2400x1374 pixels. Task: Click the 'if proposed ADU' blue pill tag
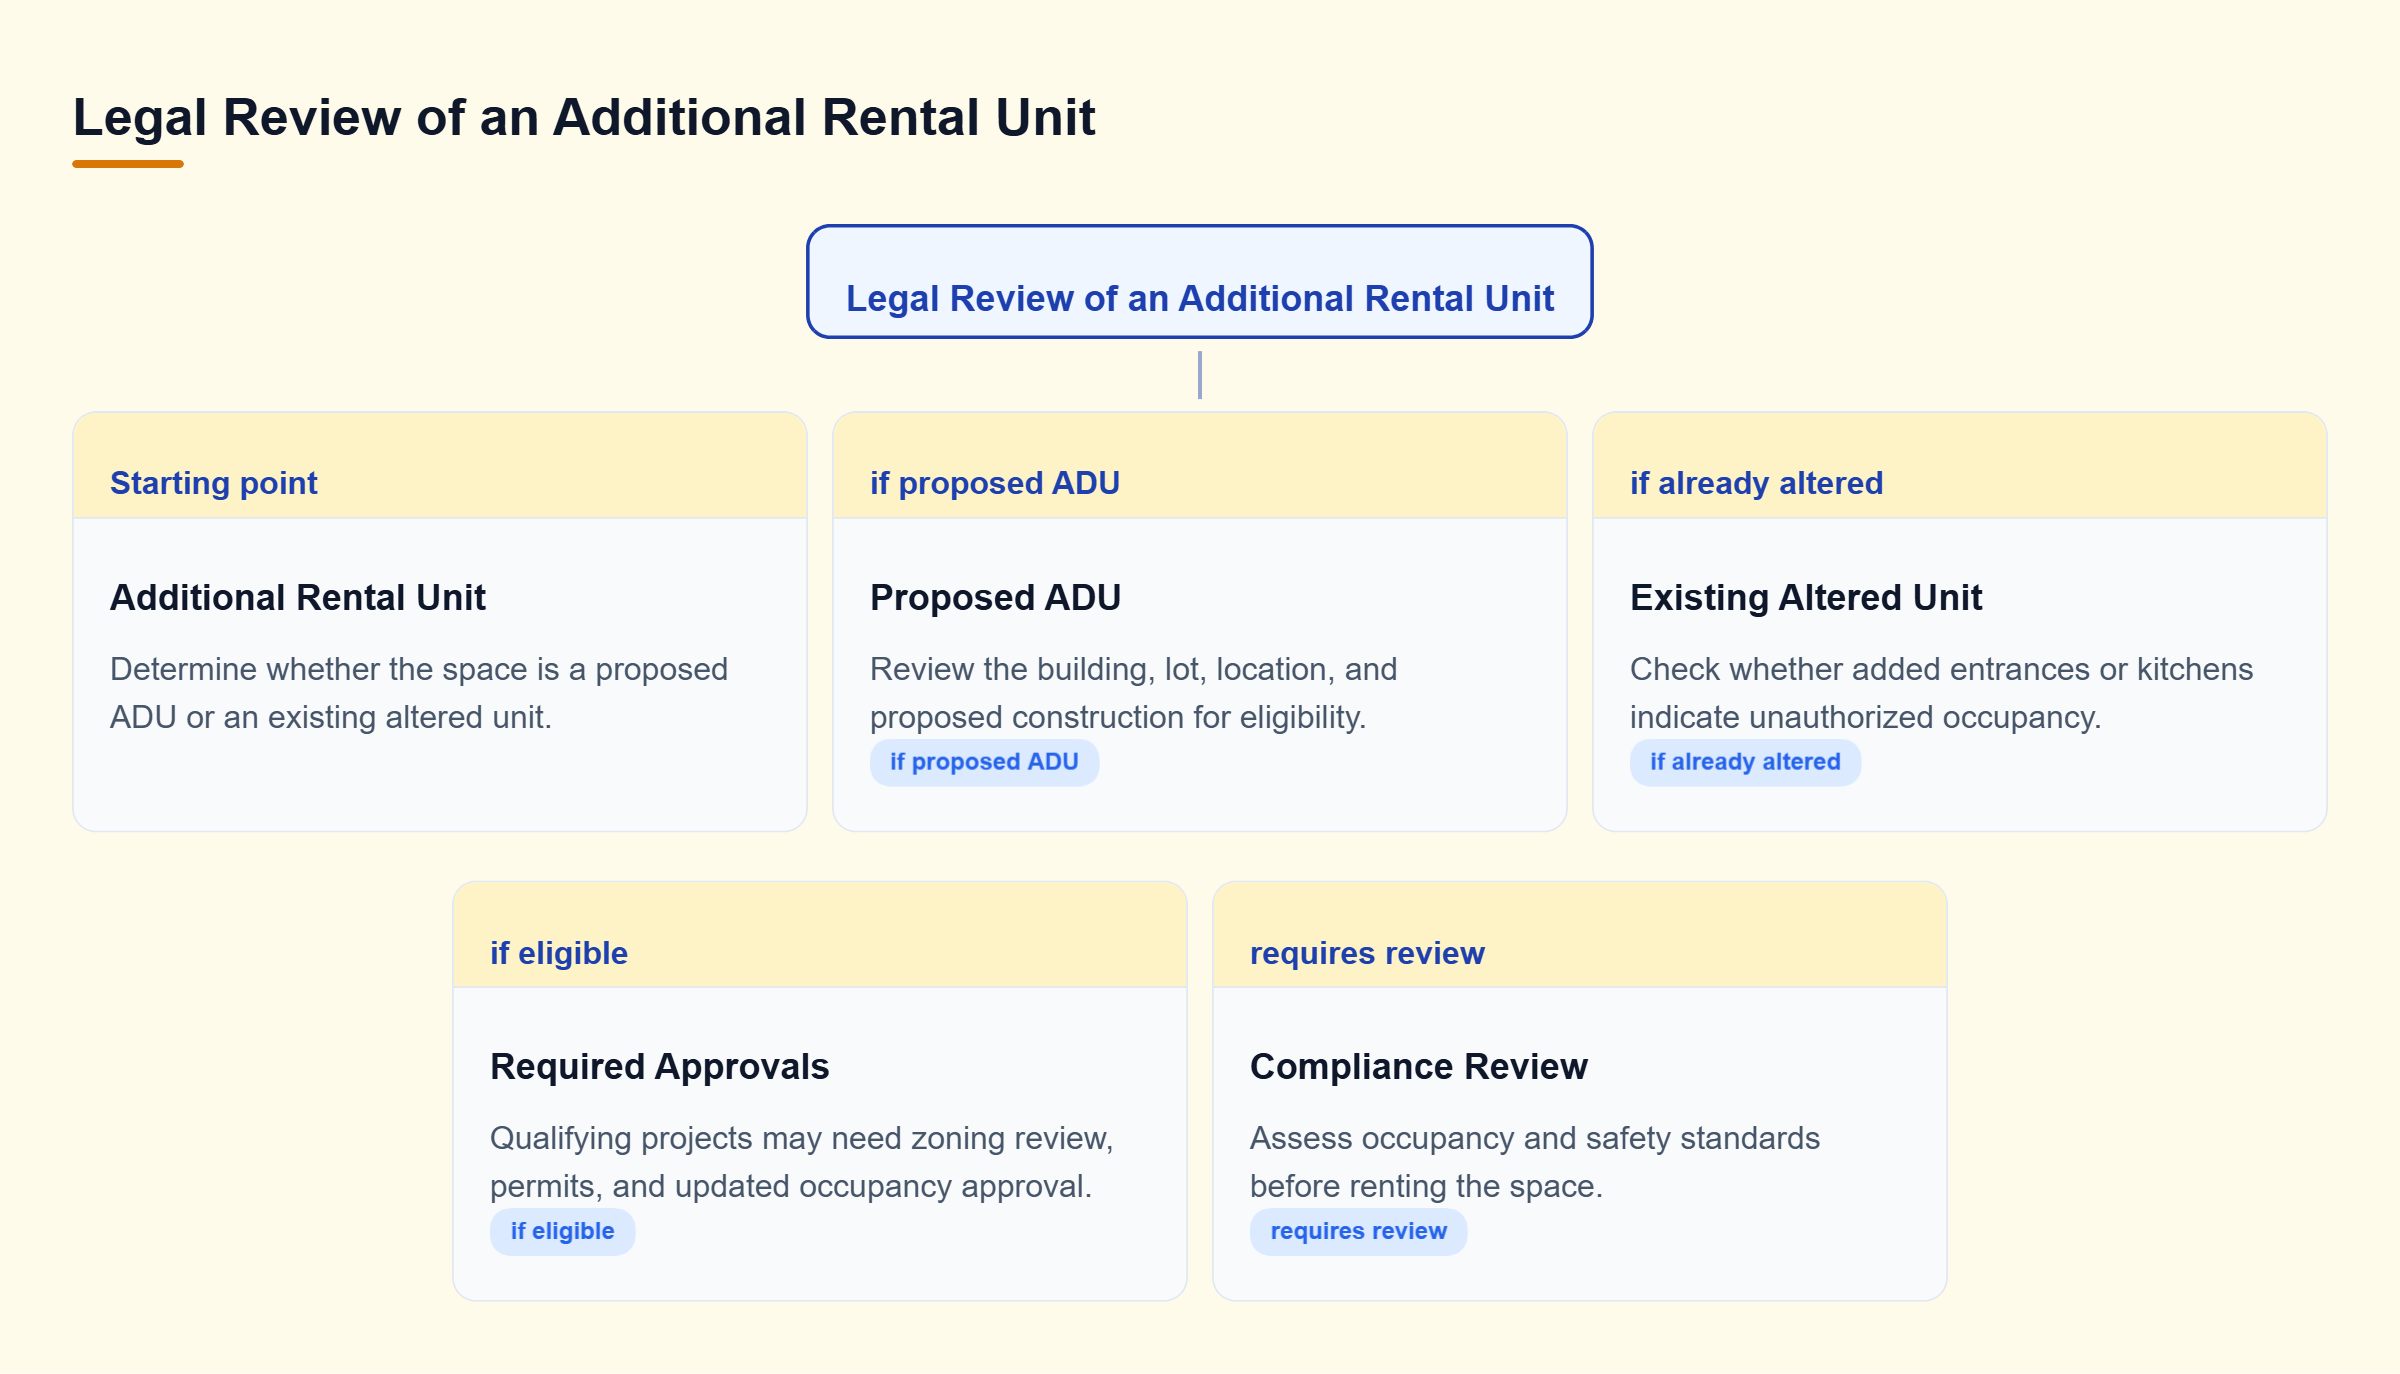coord(984,762)
